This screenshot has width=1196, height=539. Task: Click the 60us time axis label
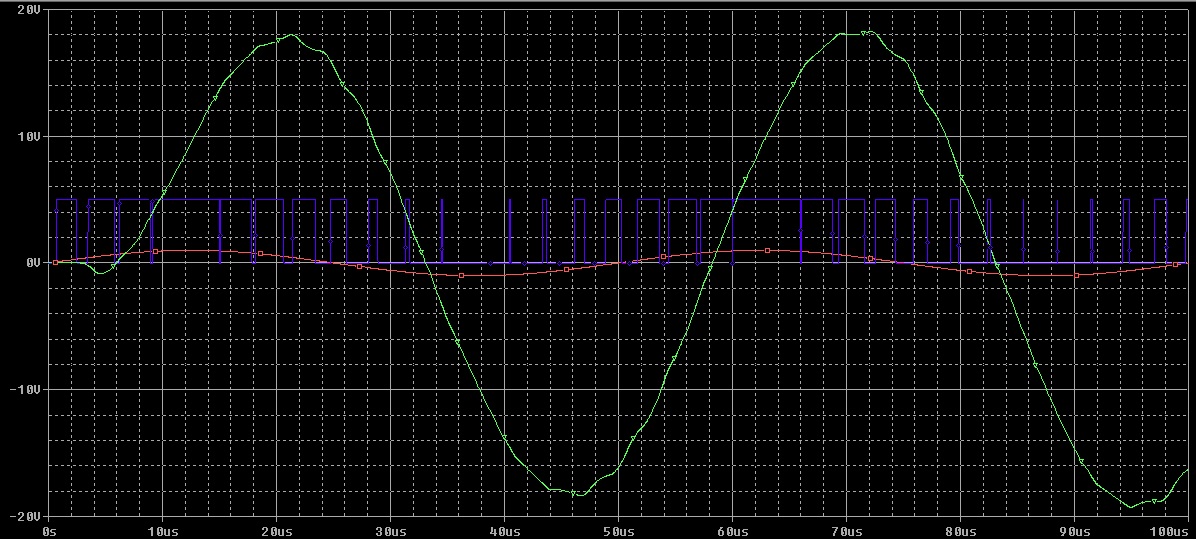click(731, 530)
